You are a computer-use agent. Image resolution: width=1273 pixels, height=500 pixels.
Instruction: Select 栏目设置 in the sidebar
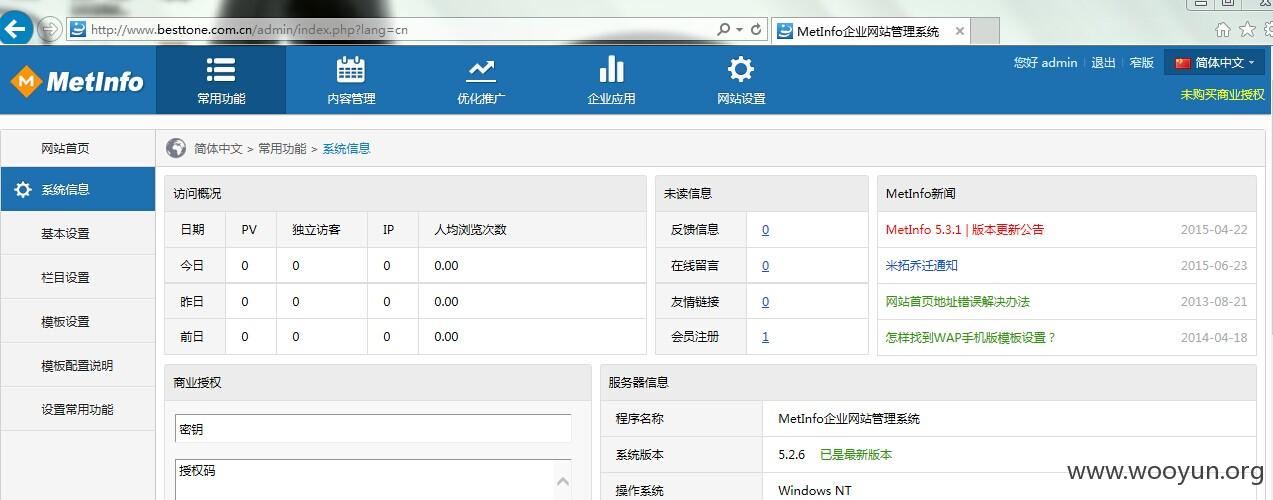coord(78,277)
